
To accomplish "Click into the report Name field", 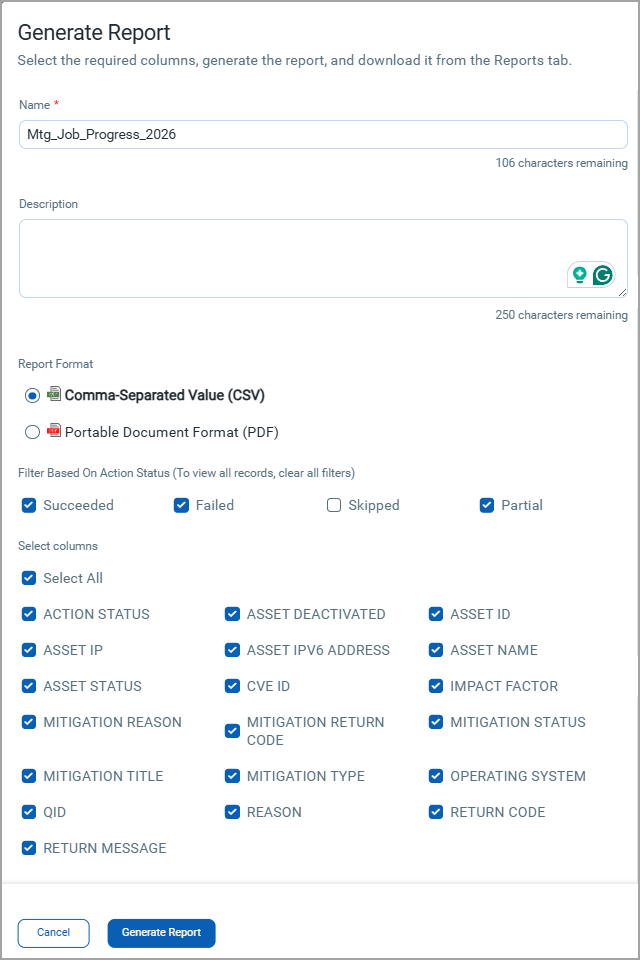I will tap(323, 134).
